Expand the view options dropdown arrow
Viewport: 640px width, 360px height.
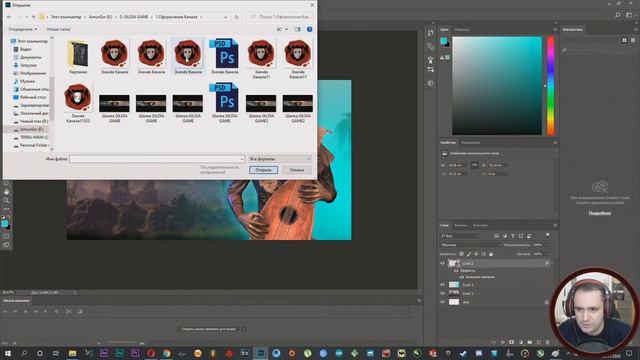(286, 29)
